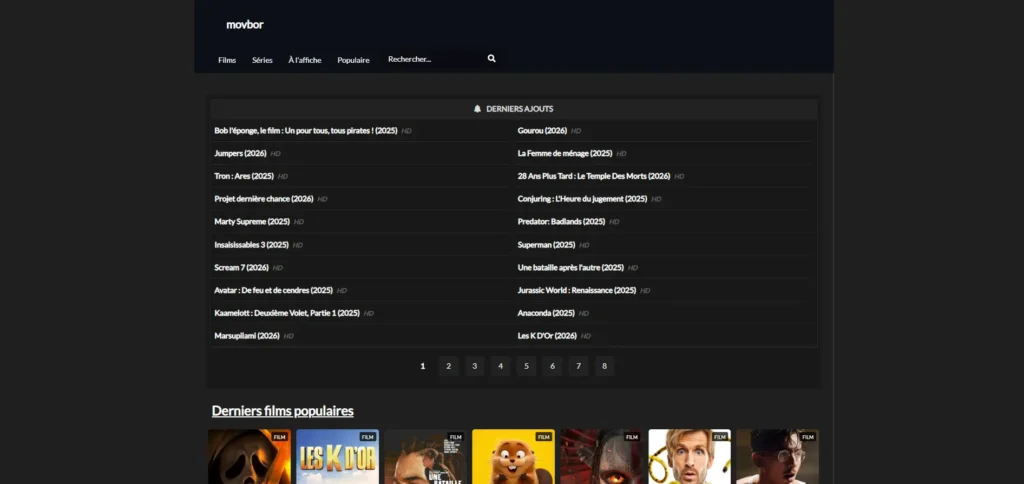Click the bell icon beside Derniers Ajouts
Image resolution: width=1024 pixels, height=484 pixels.
click(x=477, y=109)
